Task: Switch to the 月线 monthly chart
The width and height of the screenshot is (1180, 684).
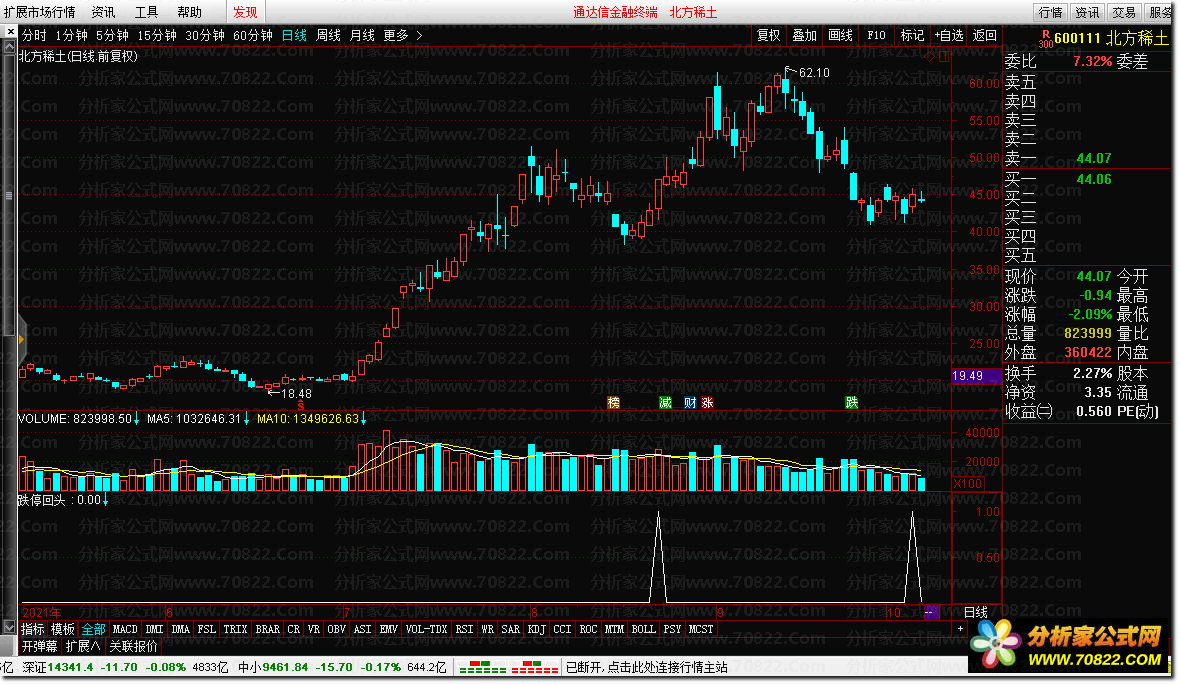Action: tap(362, 35)
